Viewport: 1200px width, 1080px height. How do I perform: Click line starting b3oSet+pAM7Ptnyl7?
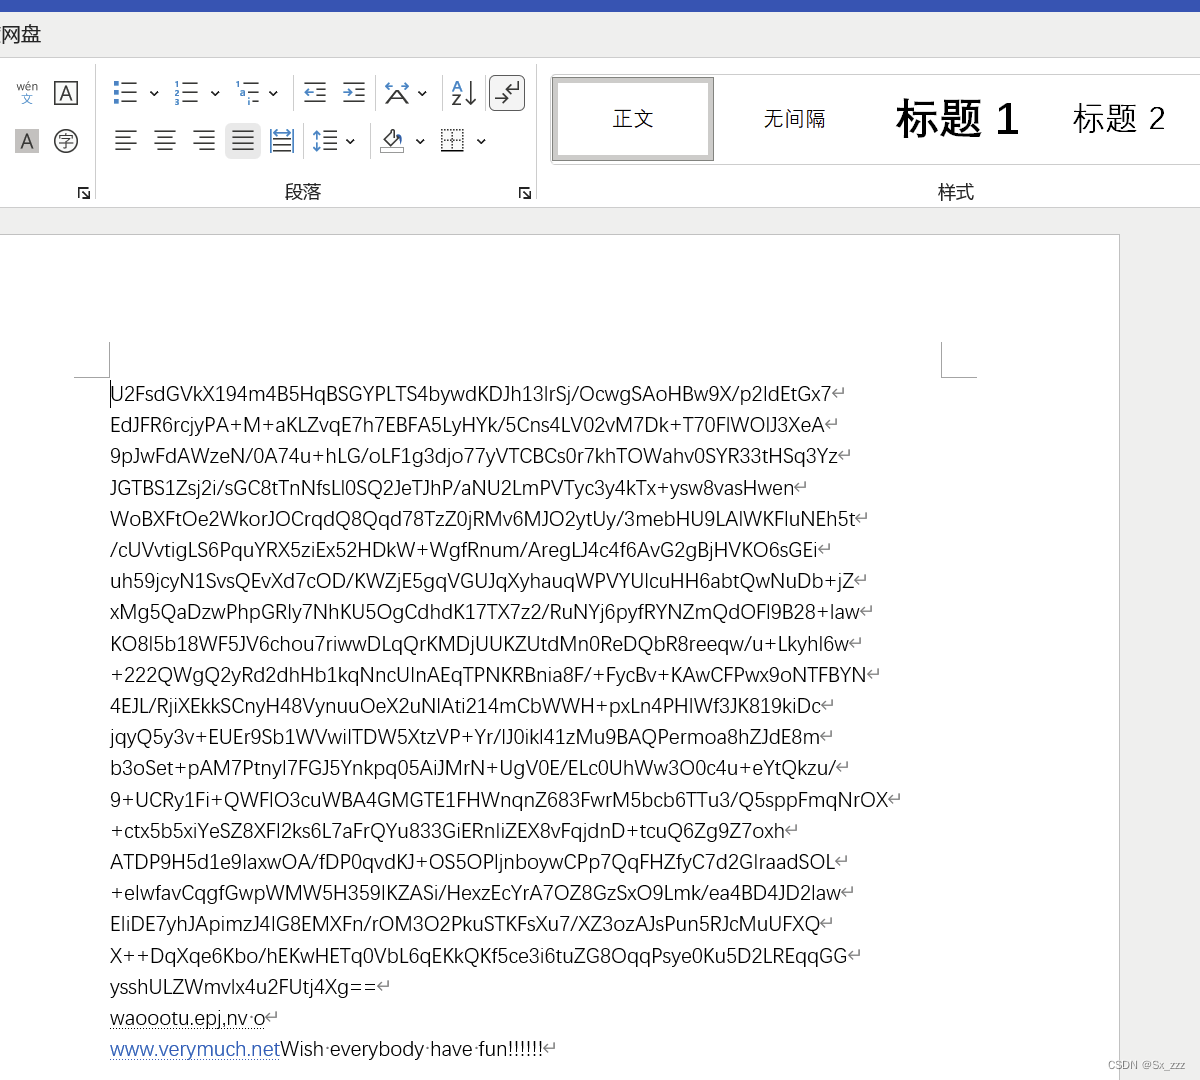click(473, 768)
